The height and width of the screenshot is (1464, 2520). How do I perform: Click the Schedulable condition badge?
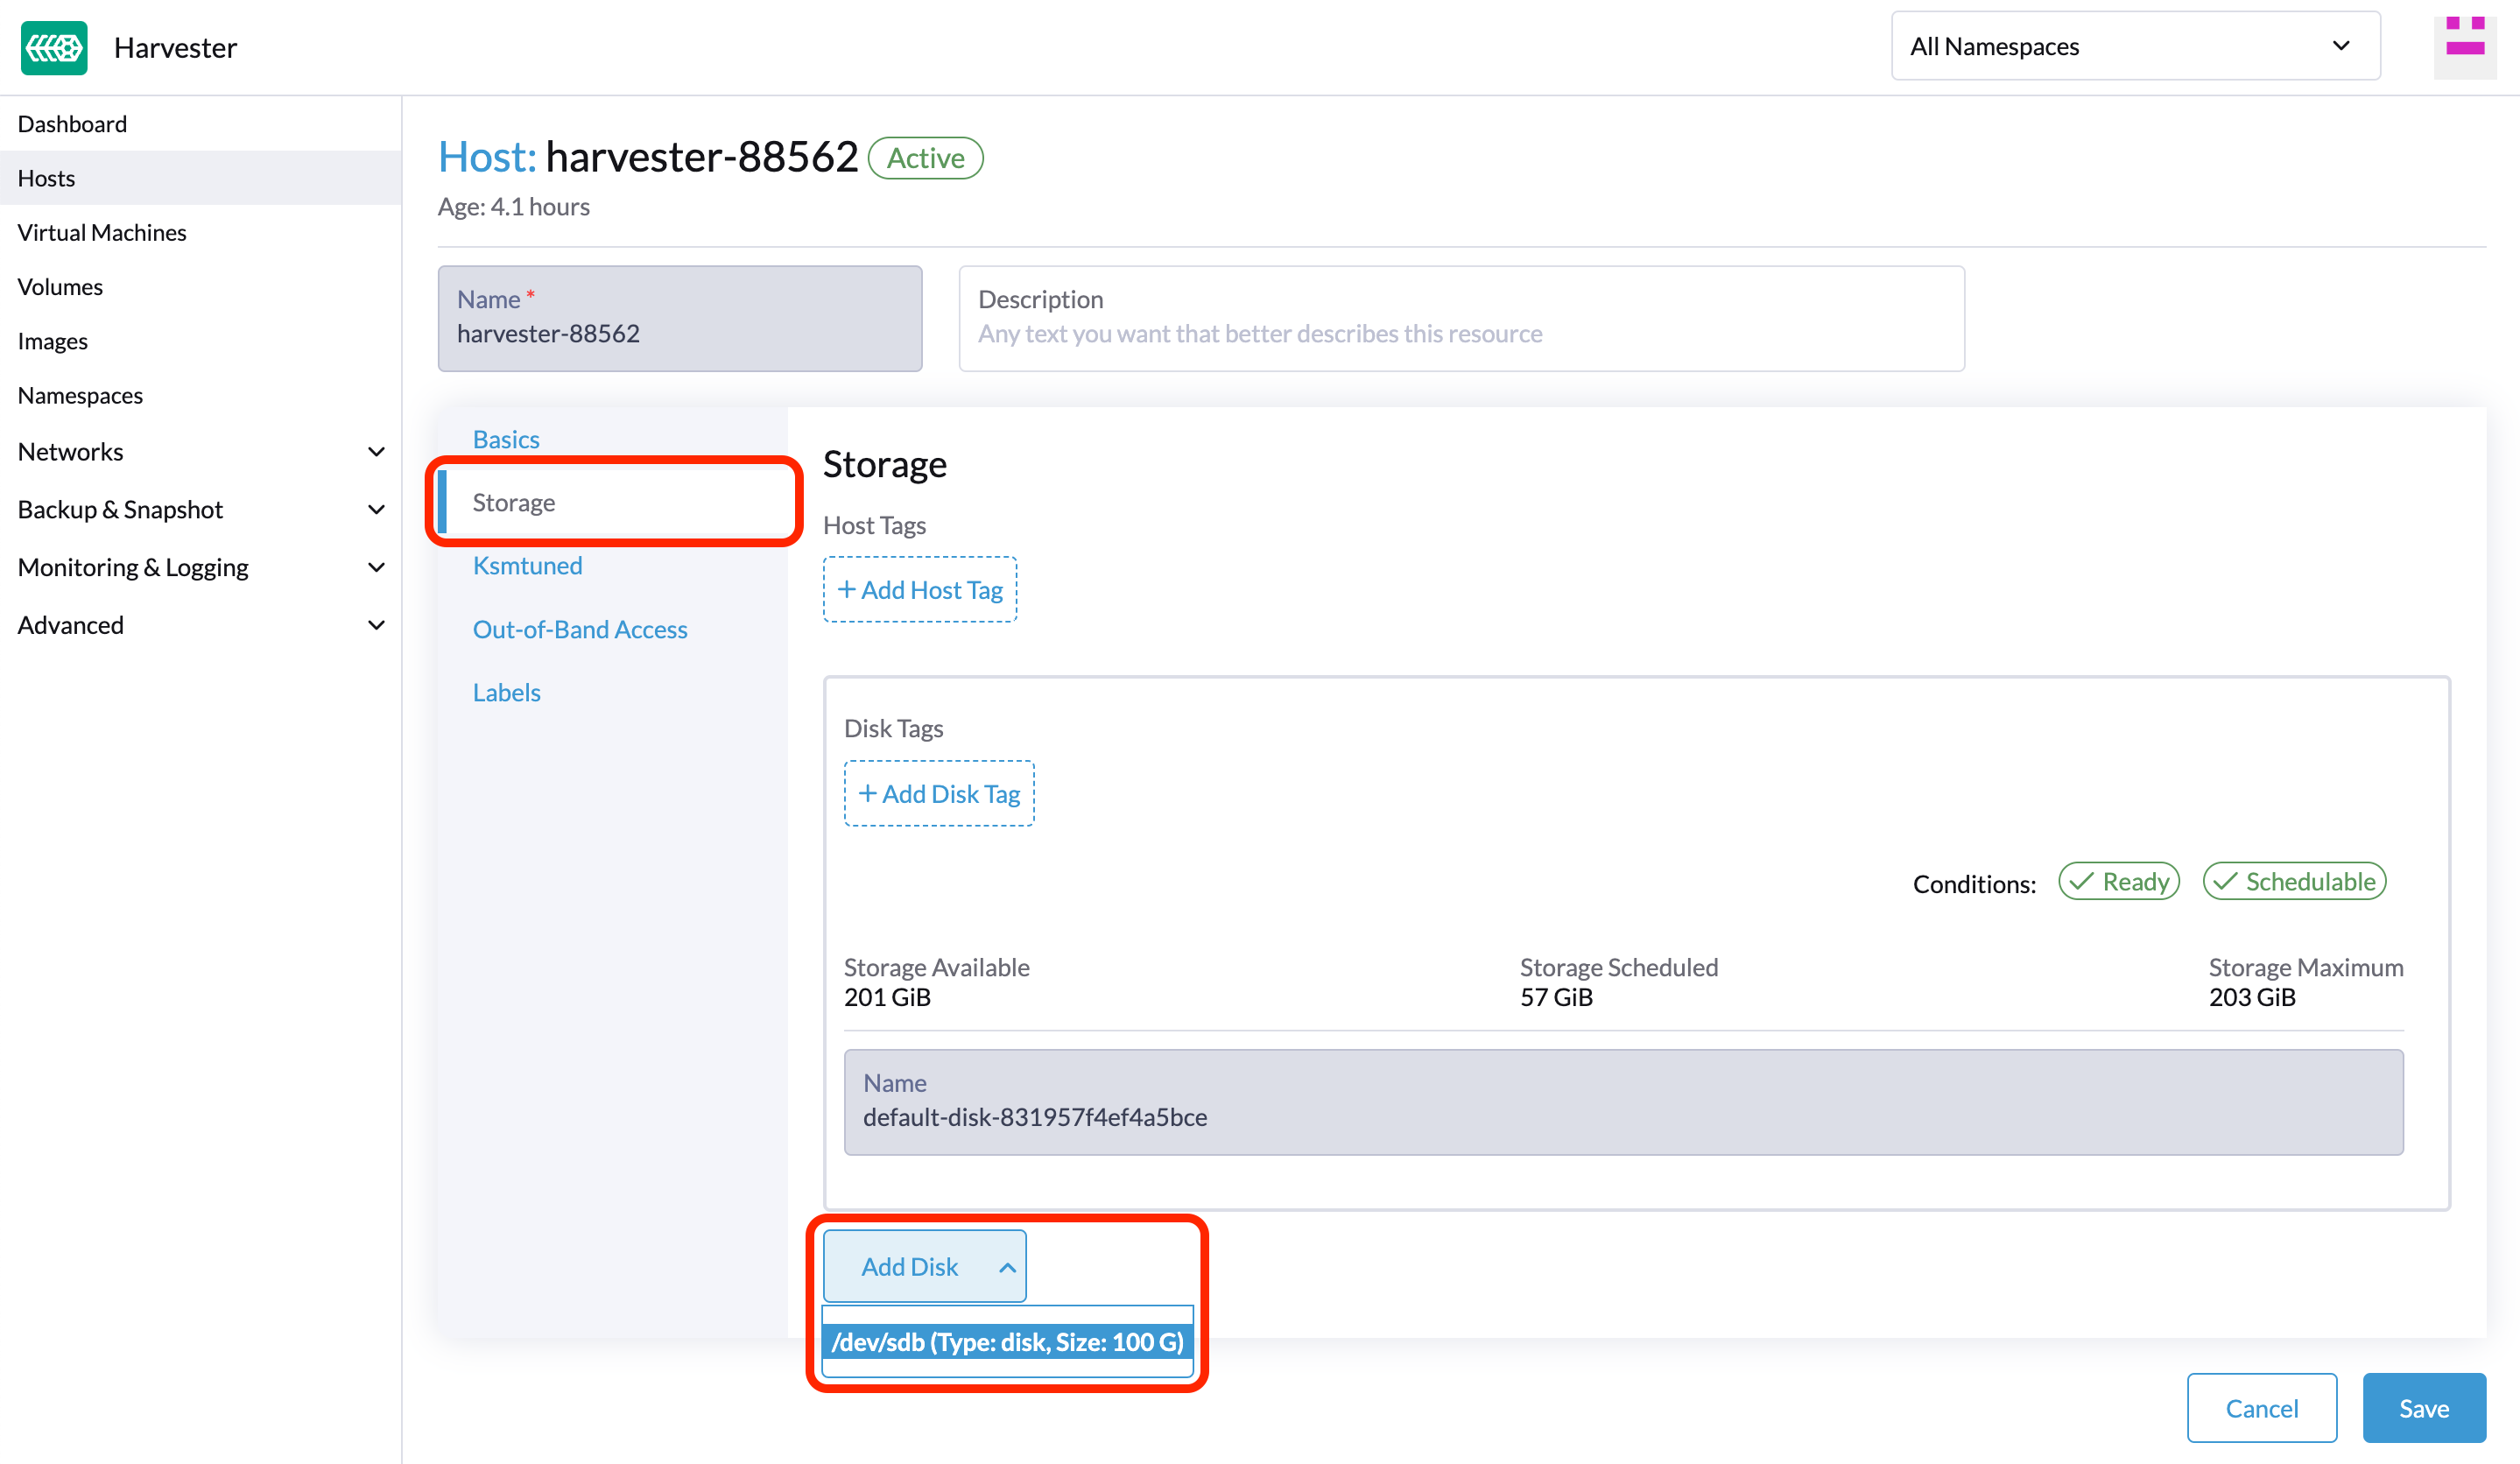[2295, 881]
